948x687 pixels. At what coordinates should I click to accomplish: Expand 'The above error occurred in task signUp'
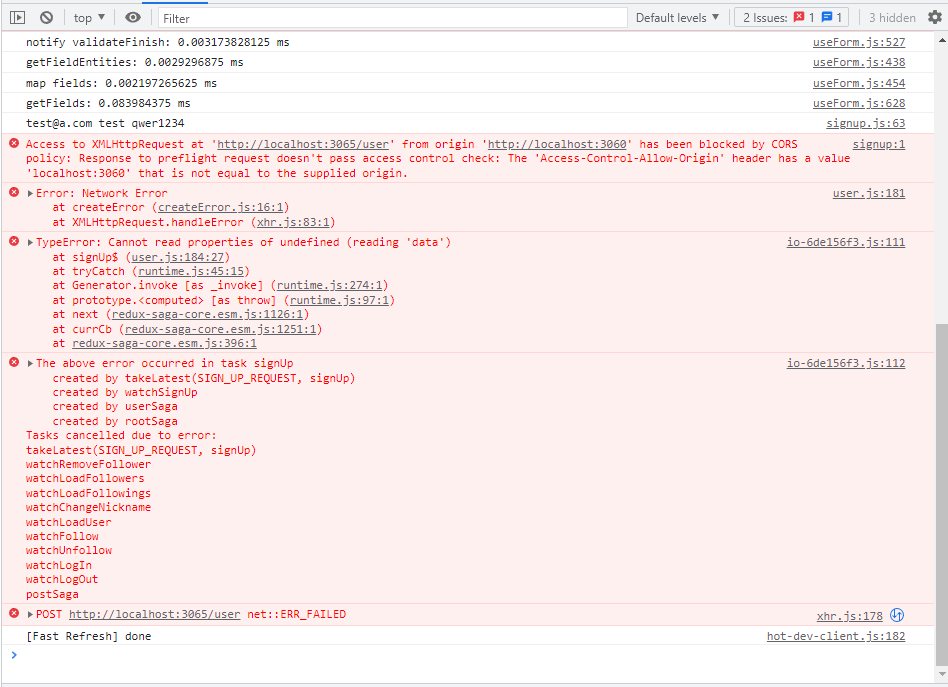point(30,363)
